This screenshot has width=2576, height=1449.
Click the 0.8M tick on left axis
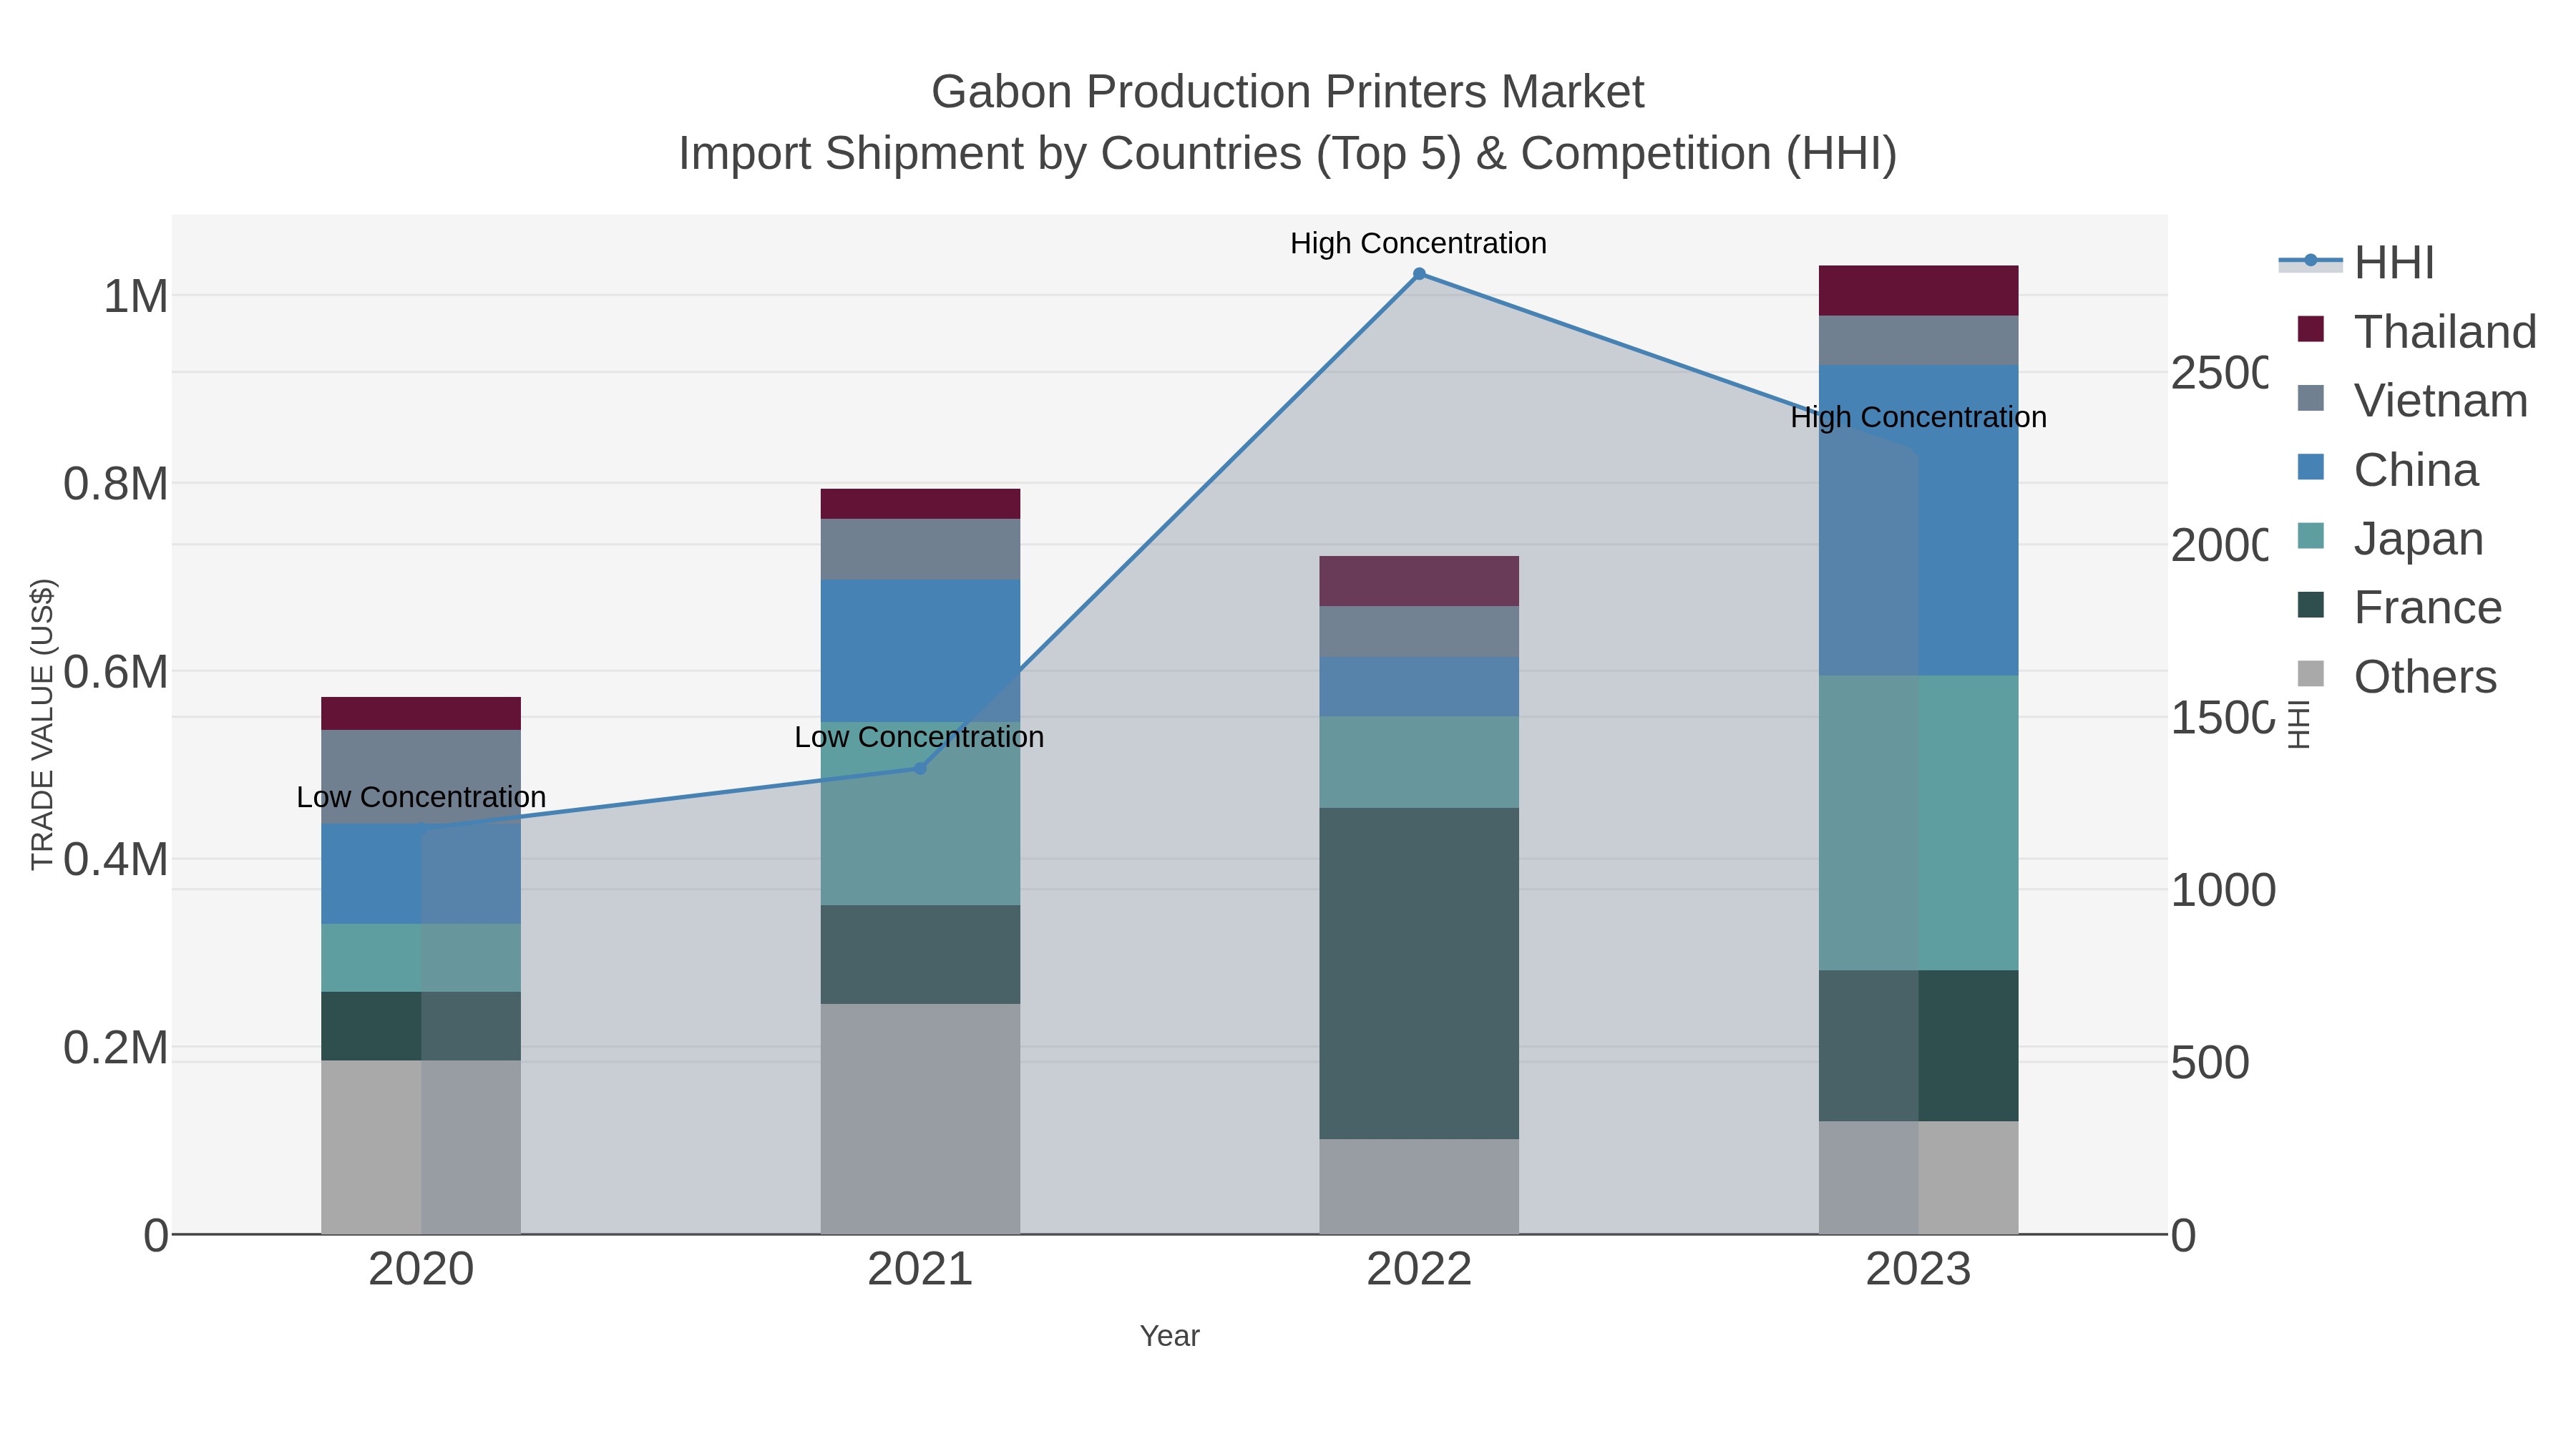116,484
